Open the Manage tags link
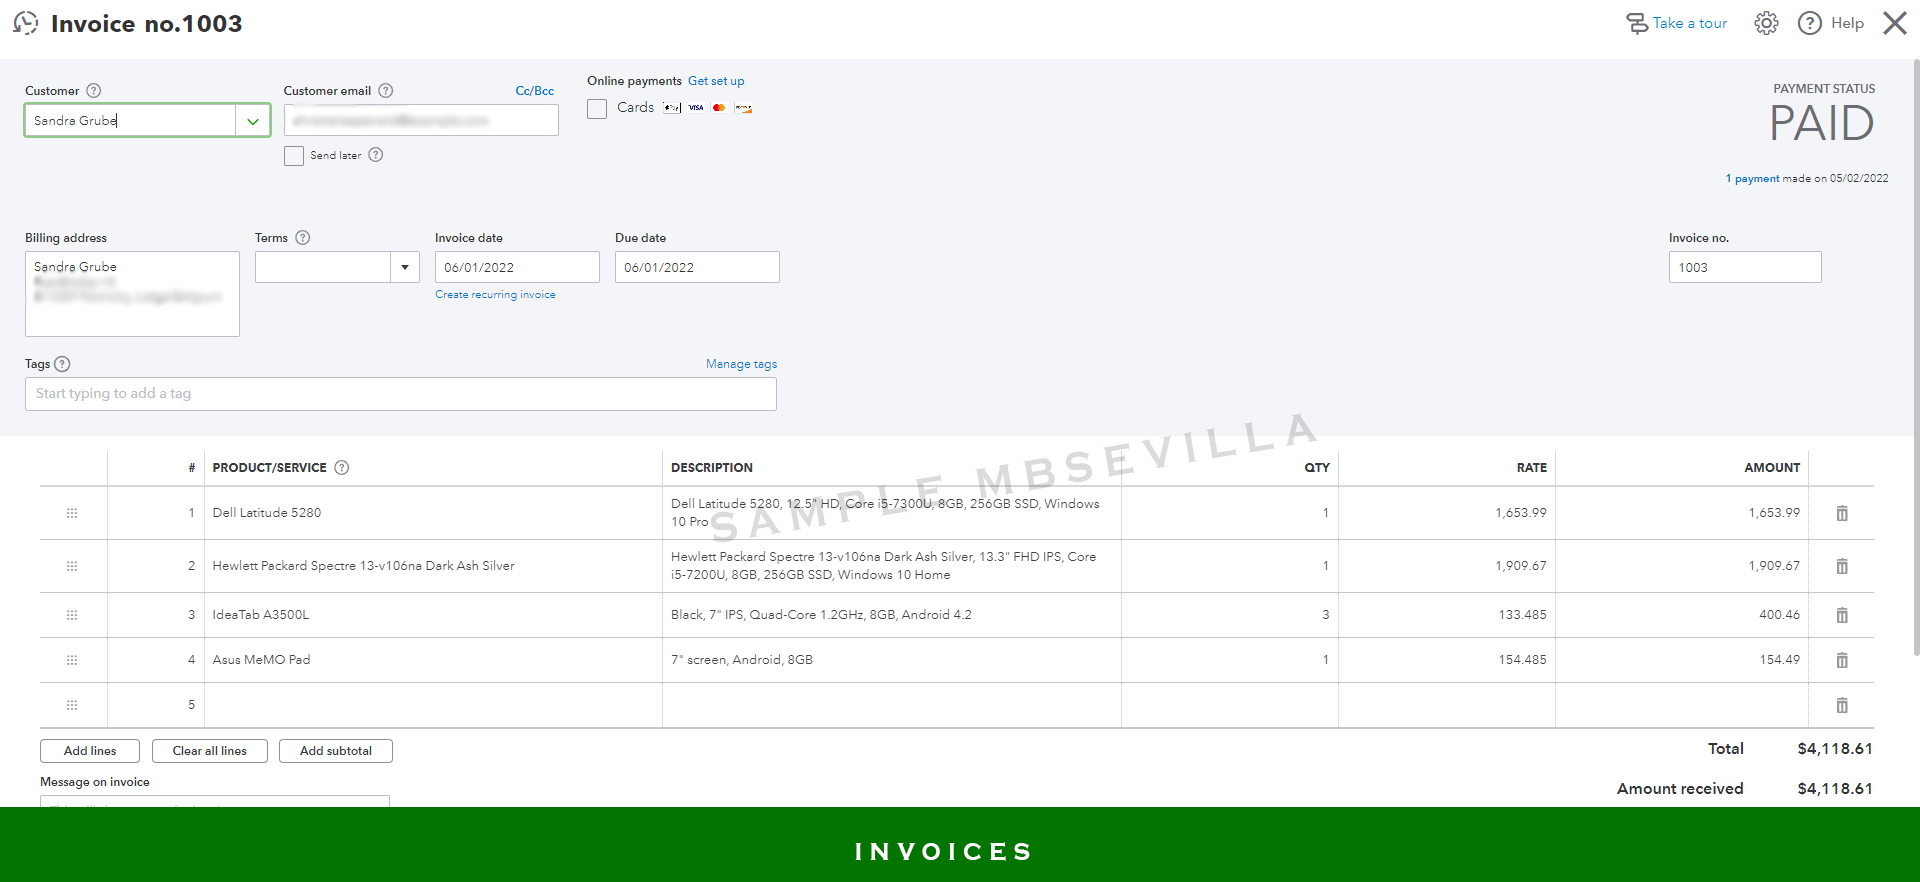The image size is (1920, 882). tap(741, 364)
